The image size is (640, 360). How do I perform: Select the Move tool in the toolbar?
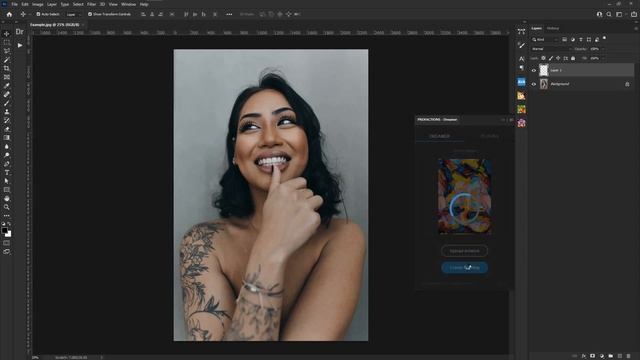tap(7, 34)
